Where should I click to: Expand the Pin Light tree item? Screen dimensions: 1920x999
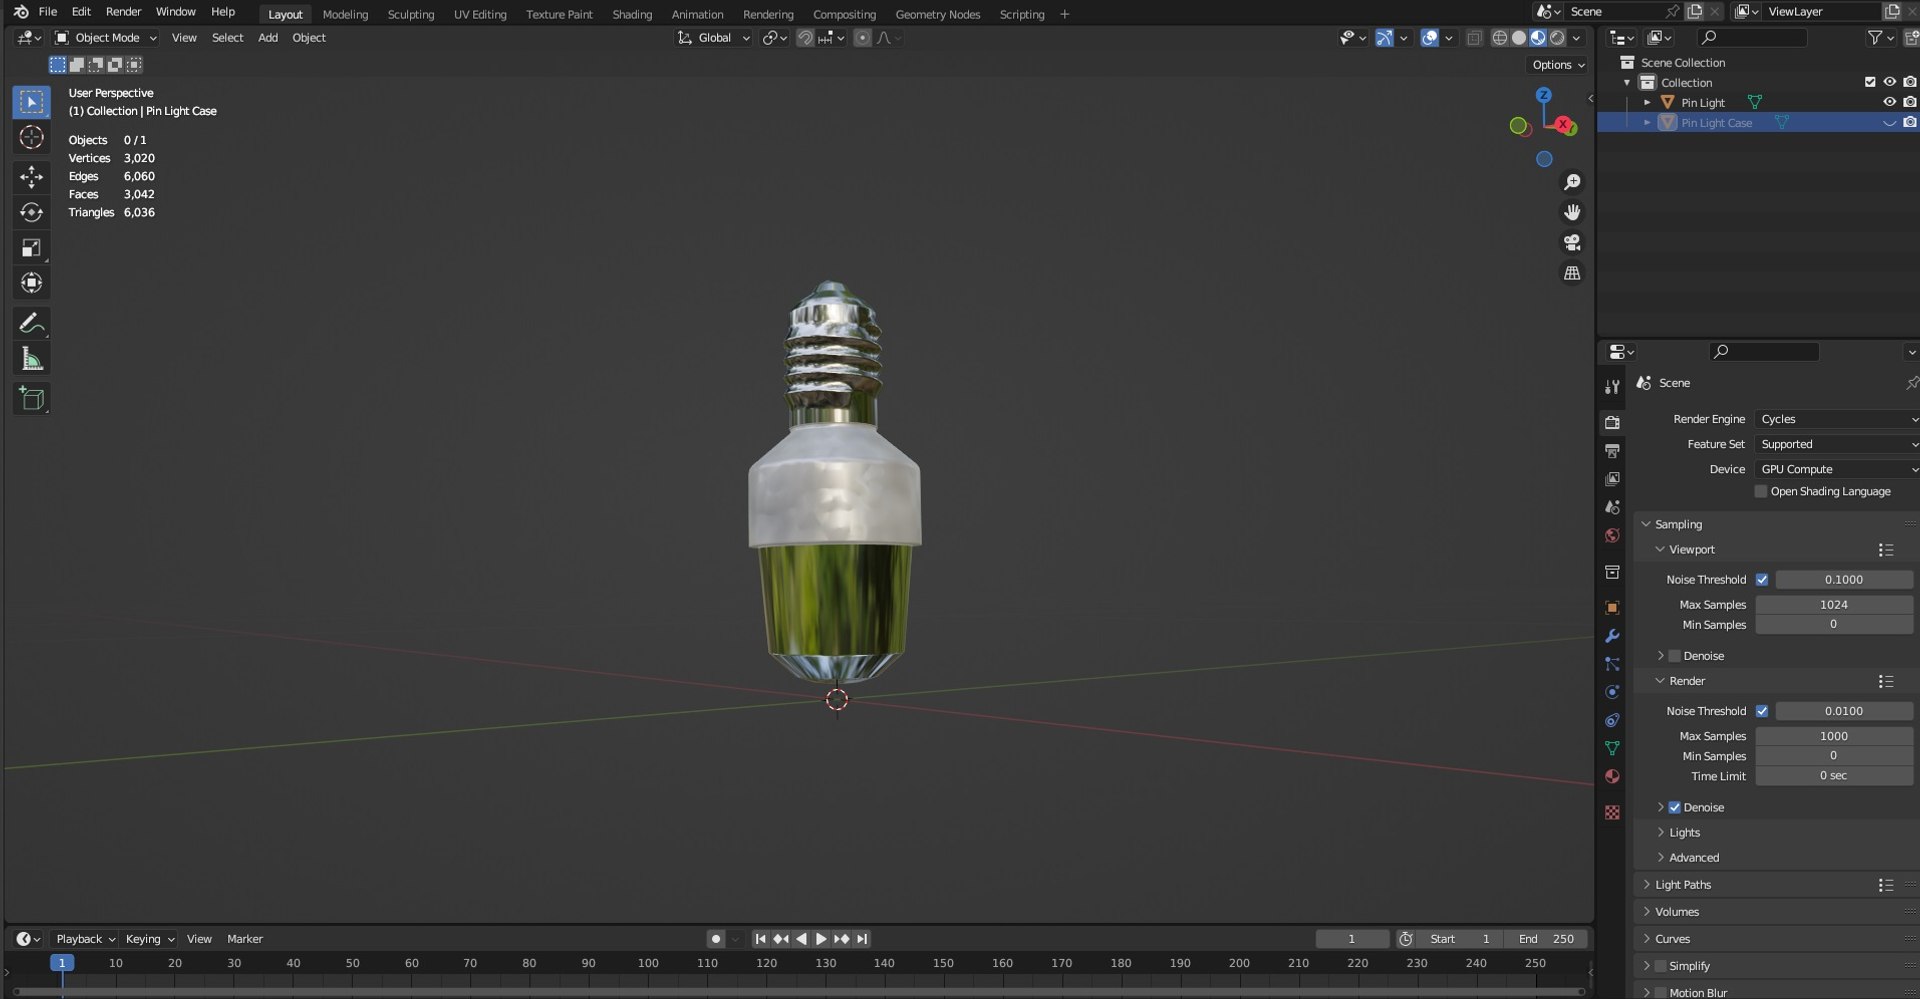1647,103
